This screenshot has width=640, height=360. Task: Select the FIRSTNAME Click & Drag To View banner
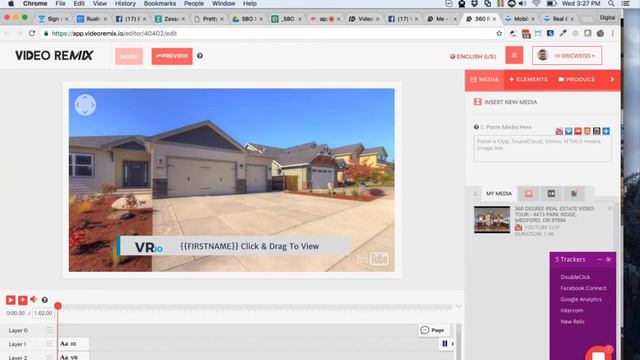click(233, 246)
